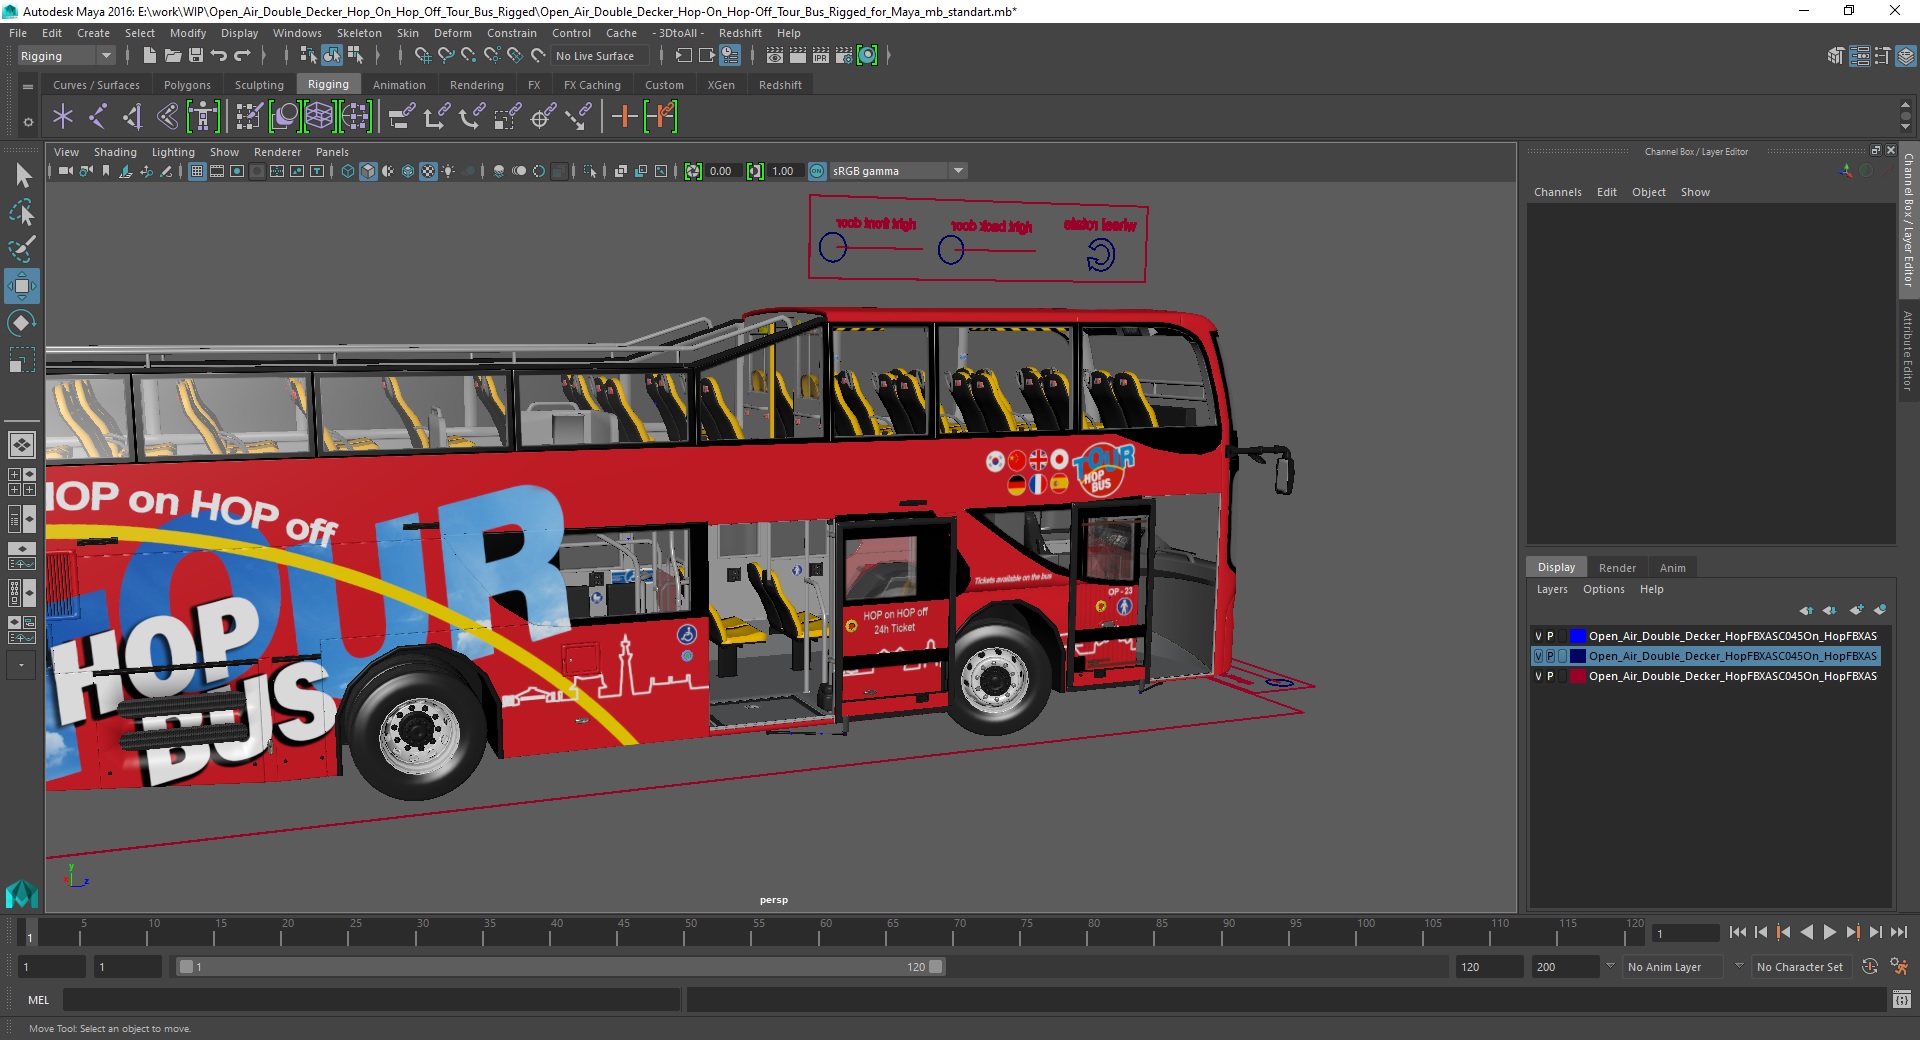Click the Create new layer icon

point(1856,610)
